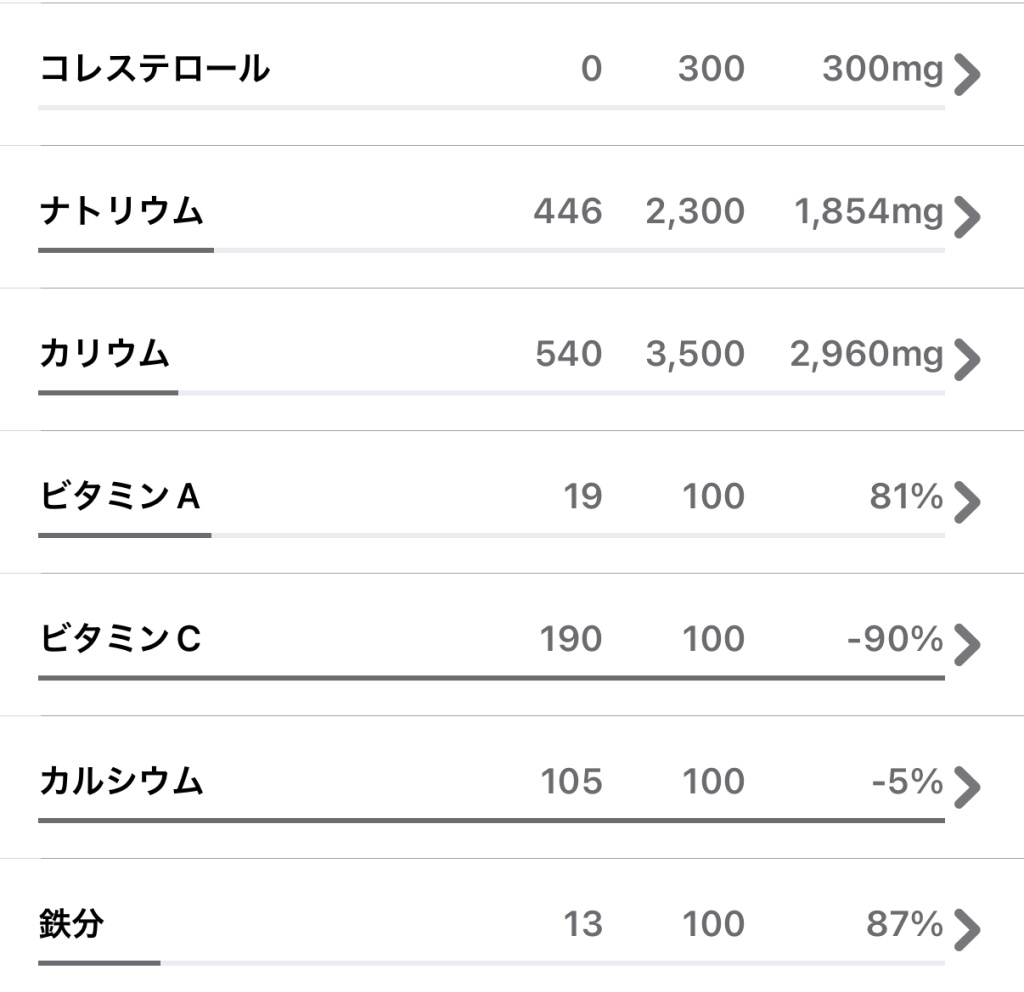The height and width of the screenshot is (992, 1024).
Task: Click the カルシウム row chevron
Action: coord(967,787)
